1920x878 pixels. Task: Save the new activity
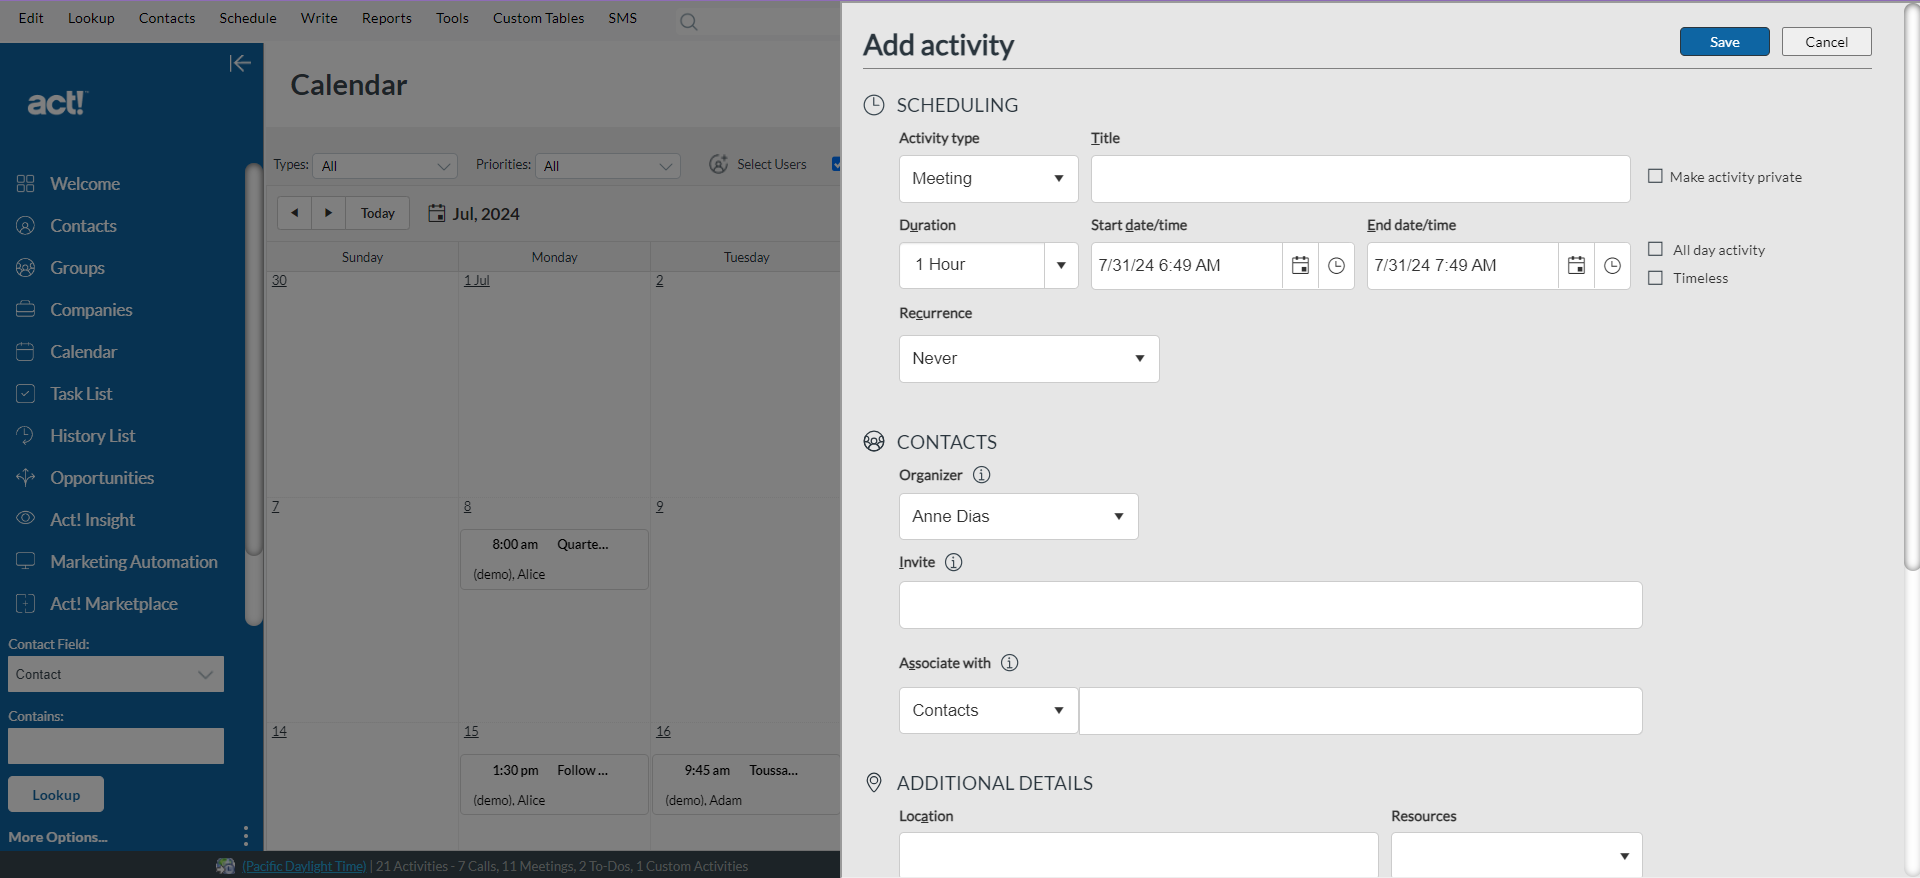click(x=1724, y=42)
